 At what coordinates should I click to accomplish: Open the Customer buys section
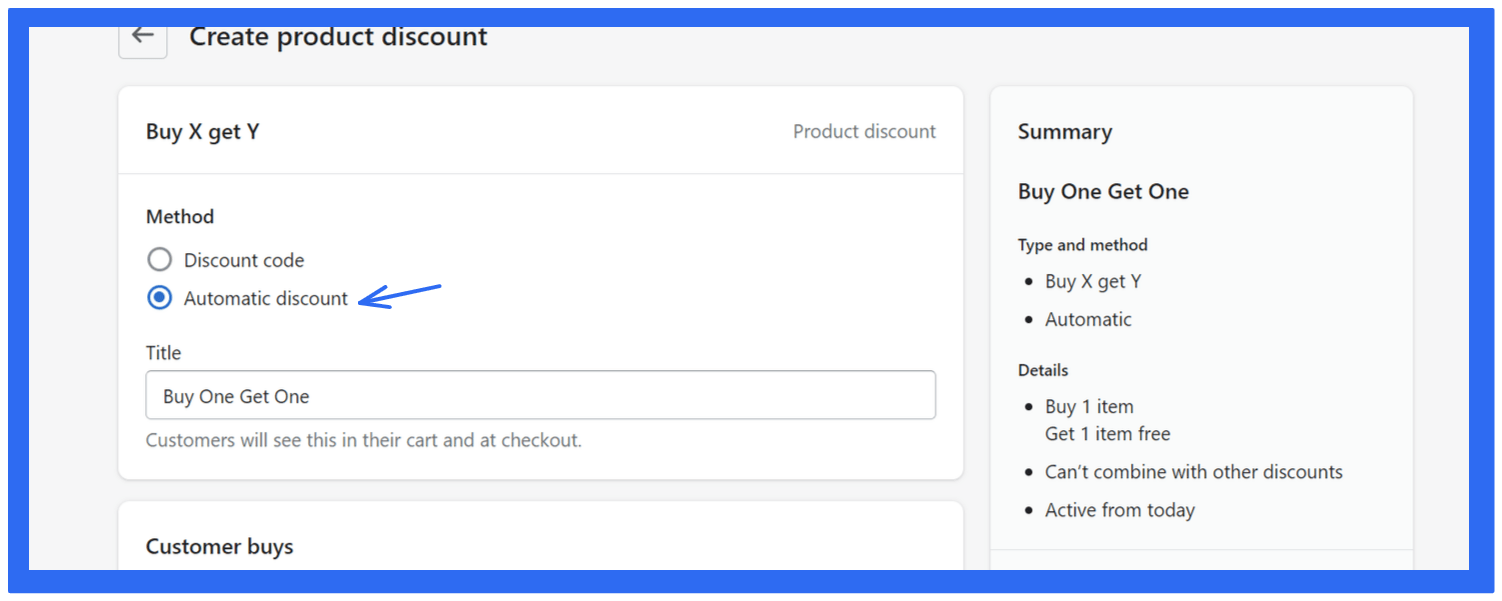tap(219, 546)
